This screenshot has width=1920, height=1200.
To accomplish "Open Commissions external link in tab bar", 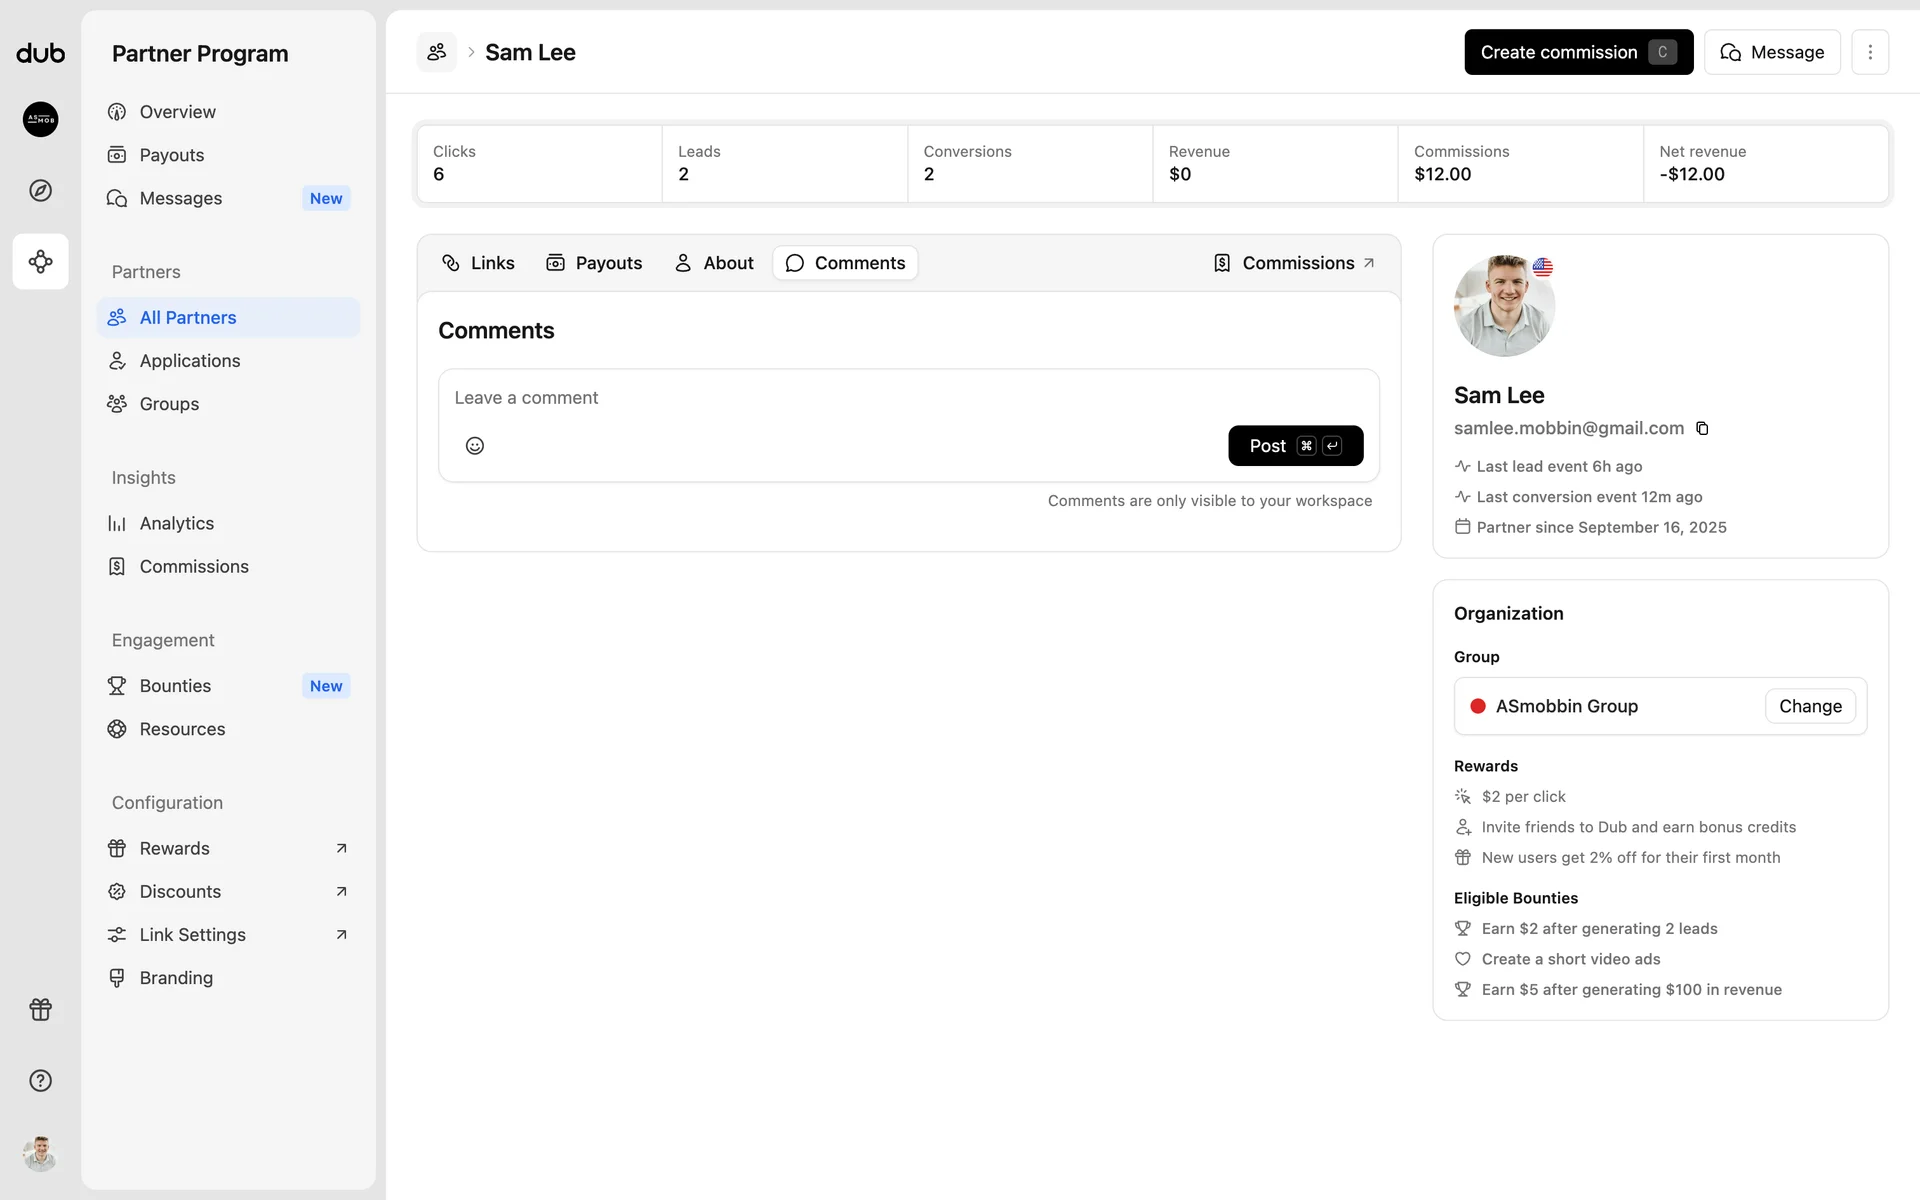I will (x=1294, y=263).
